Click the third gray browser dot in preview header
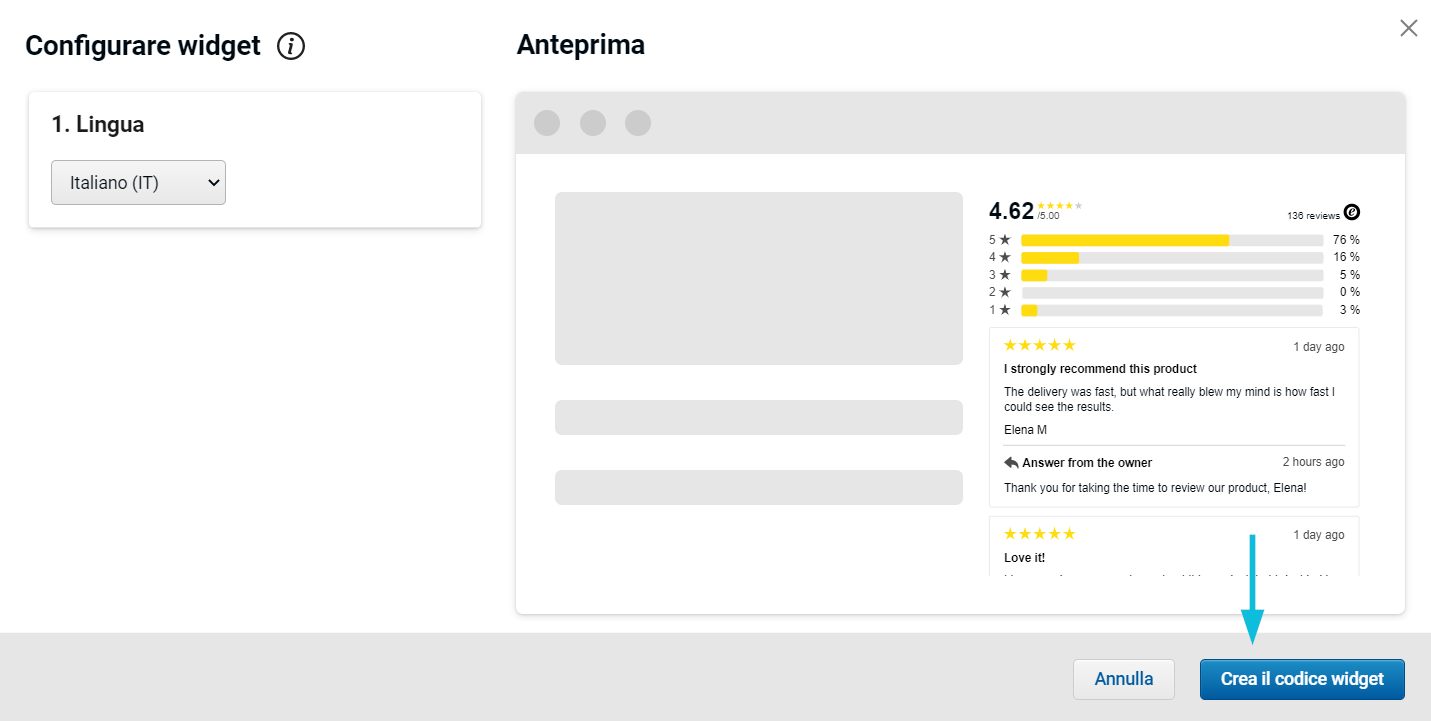 click(x=638, y=123)
